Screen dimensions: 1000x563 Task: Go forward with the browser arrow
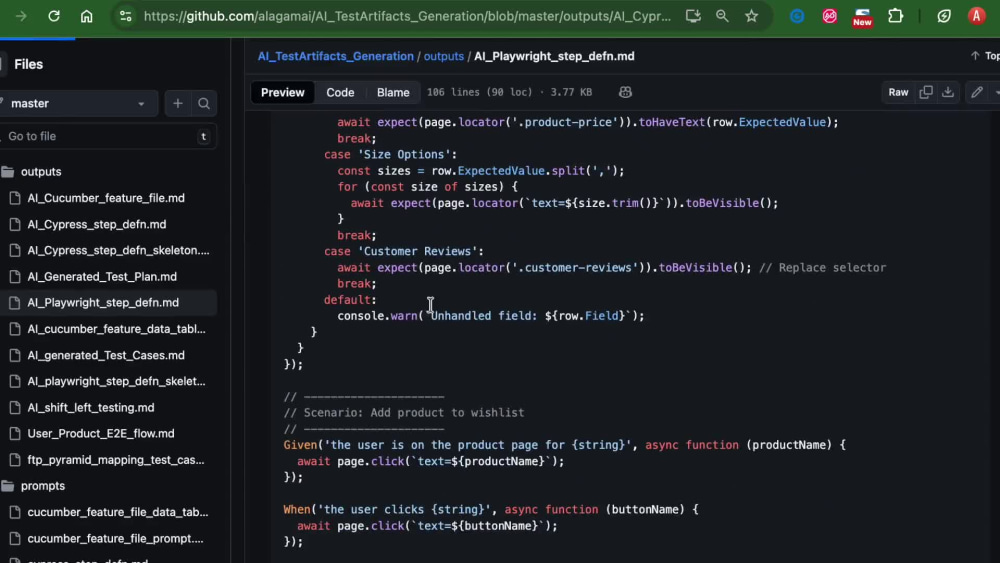(21, 16)
